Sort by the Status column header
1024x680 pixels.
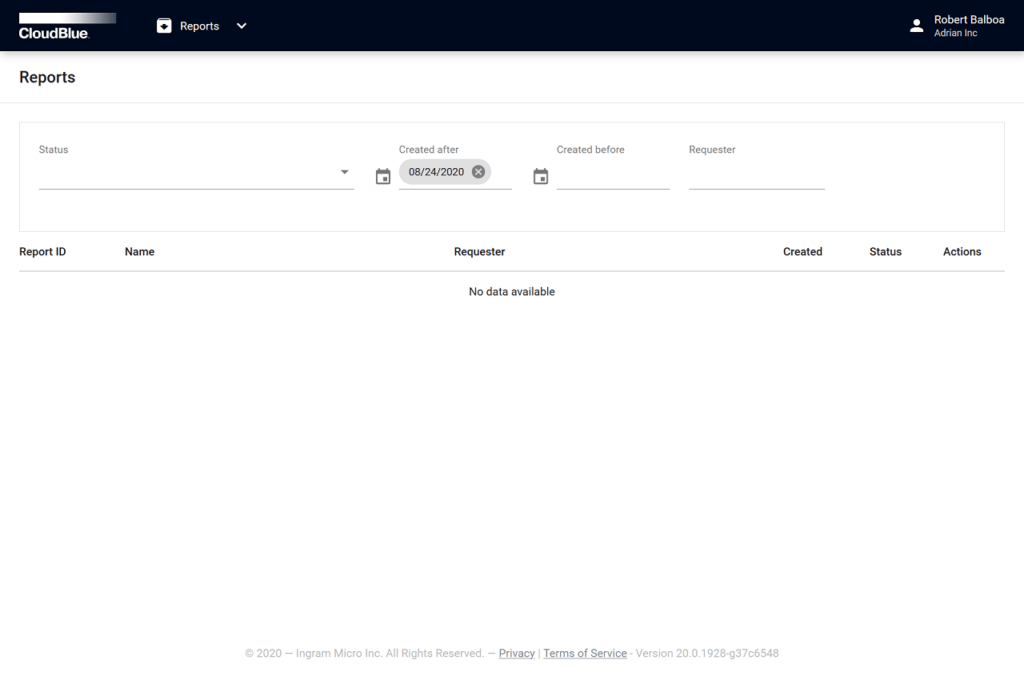(x=885, y=251)
